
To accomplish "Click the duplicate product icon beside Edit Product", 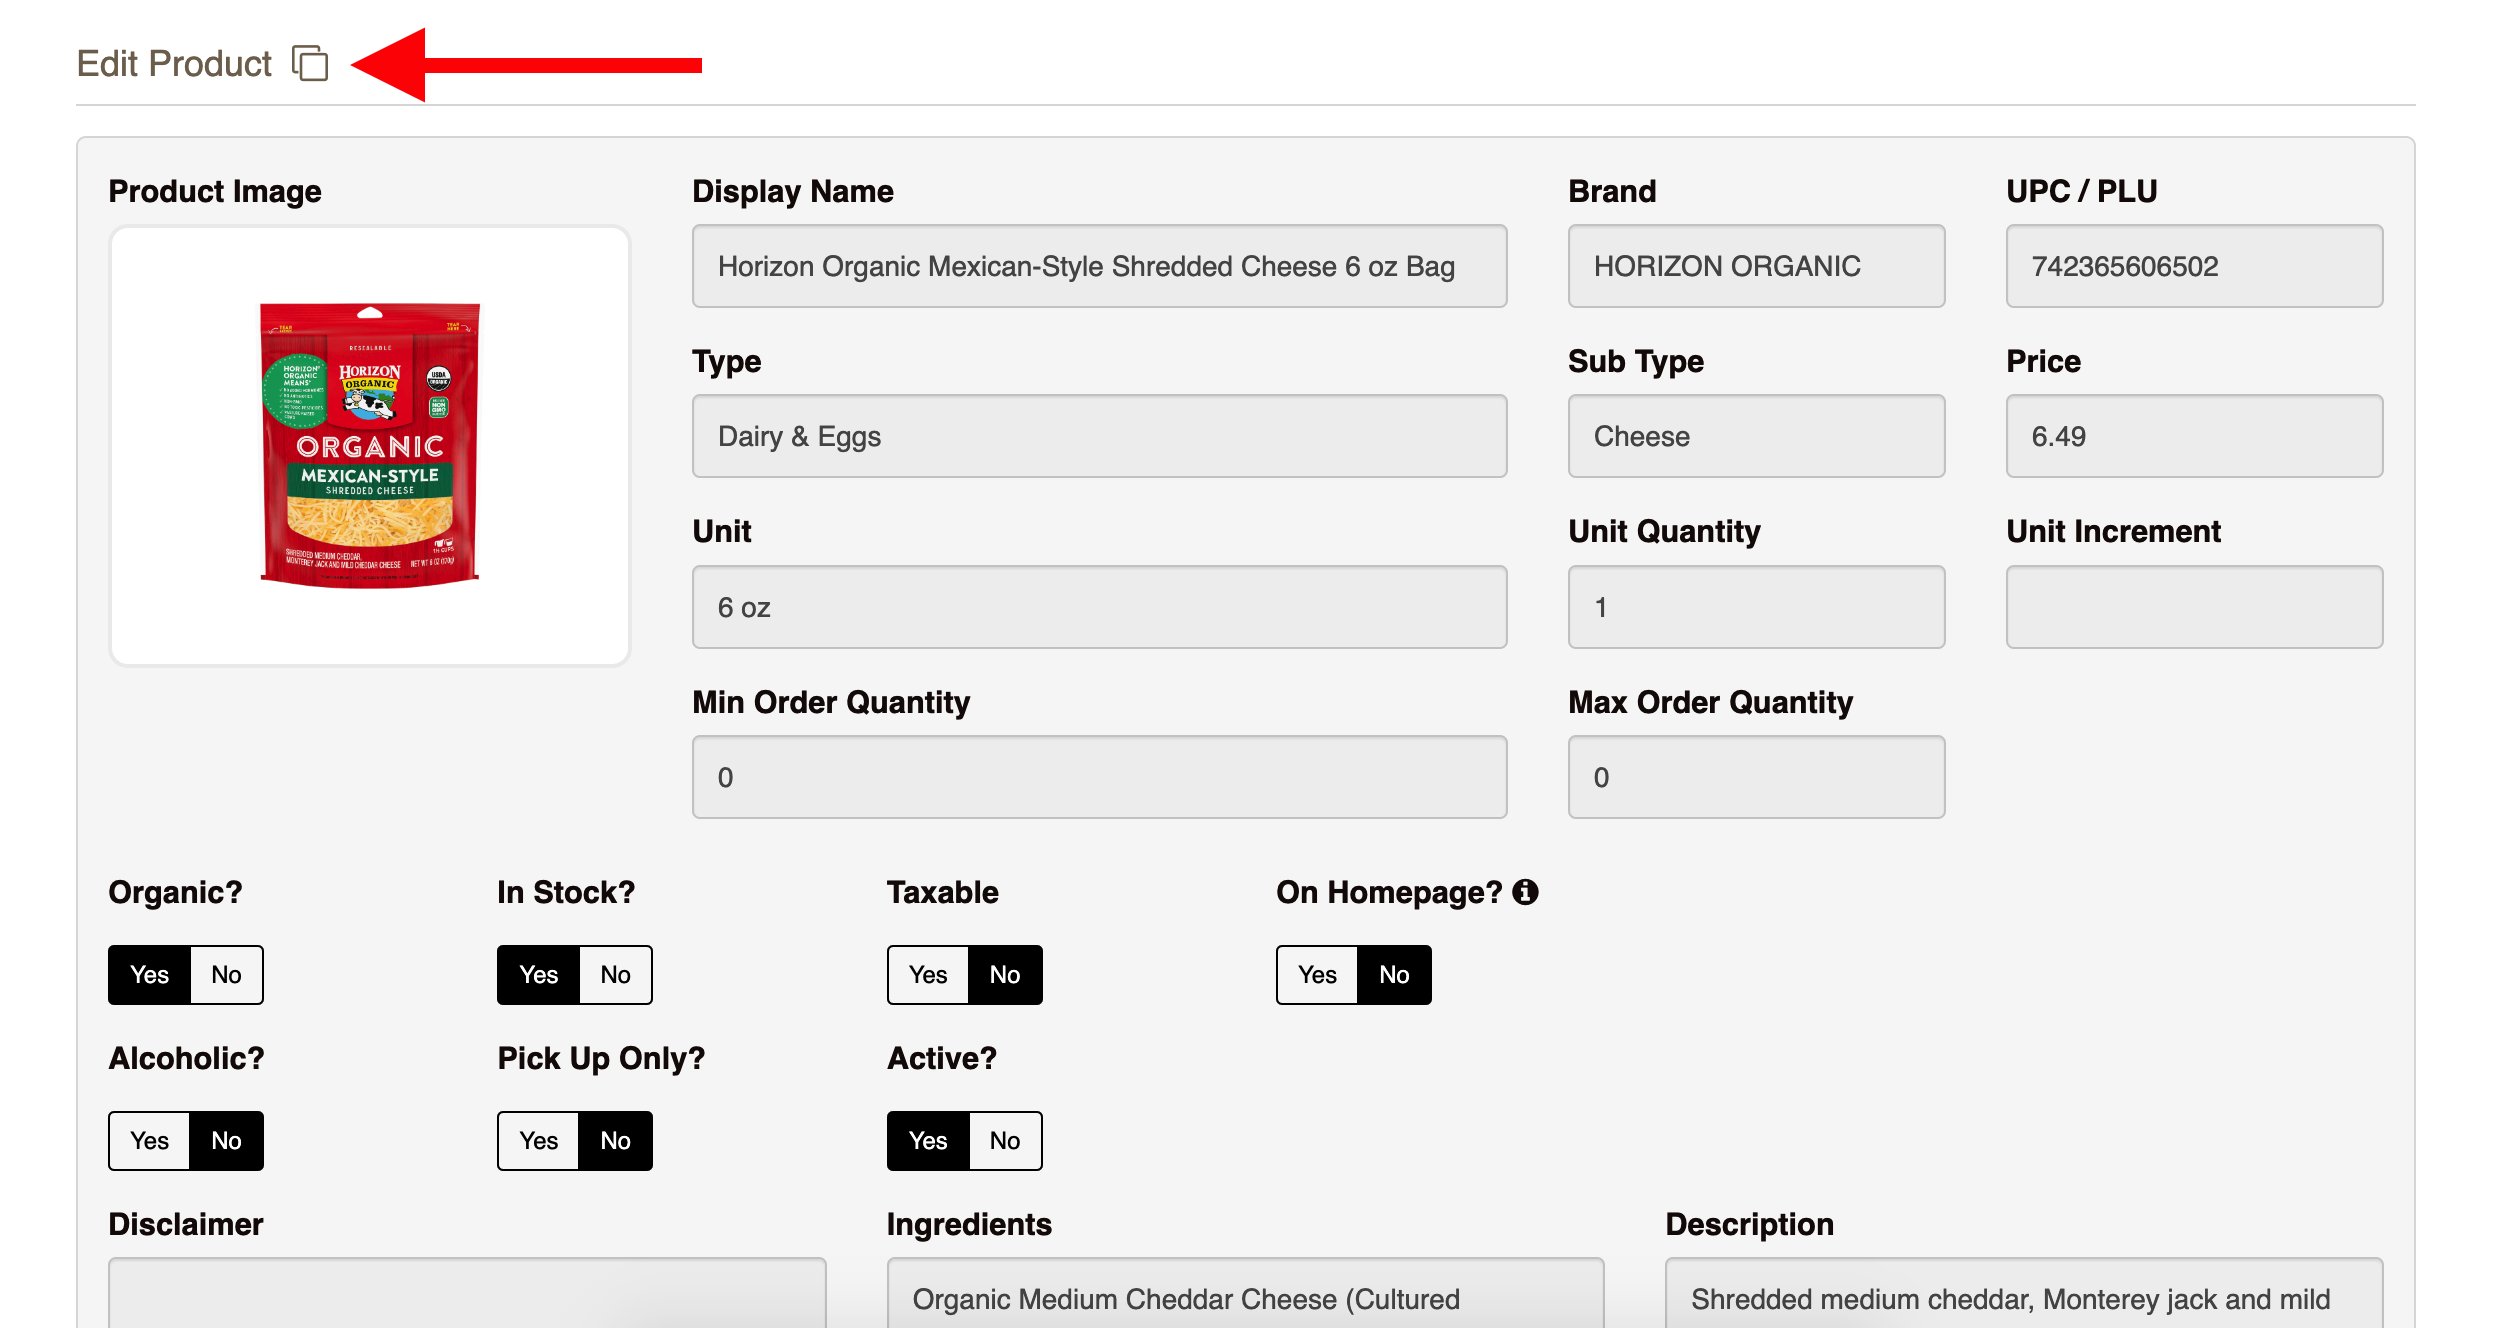I will [310, 63].
